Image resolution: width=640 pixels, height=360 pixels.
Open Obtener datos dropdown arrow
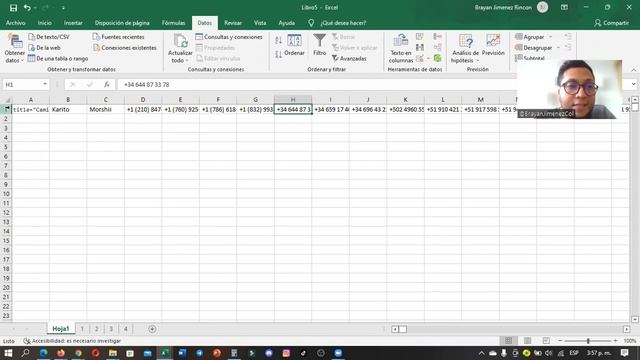pyautogui.click(x=22, y=61)
